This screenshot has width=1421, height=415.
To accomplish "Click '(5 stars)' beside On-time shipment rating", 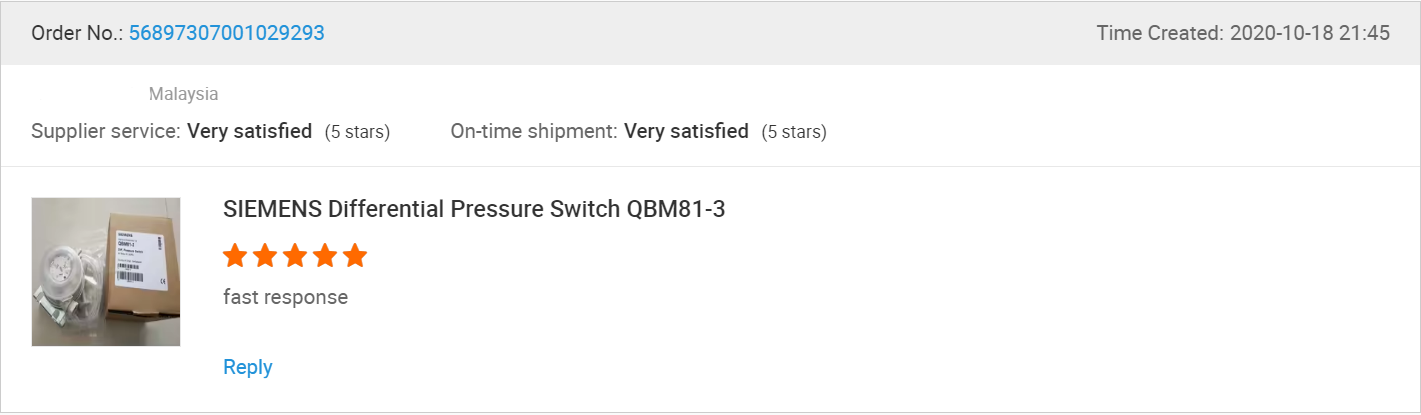I will tap(794, 132).
